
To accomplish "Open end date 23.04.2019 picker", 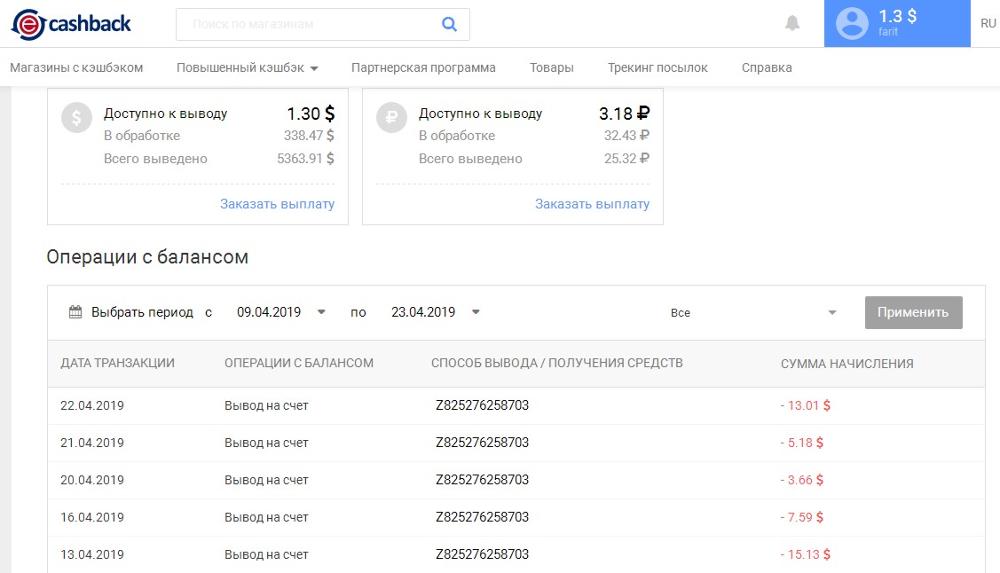I will (436, 312).
